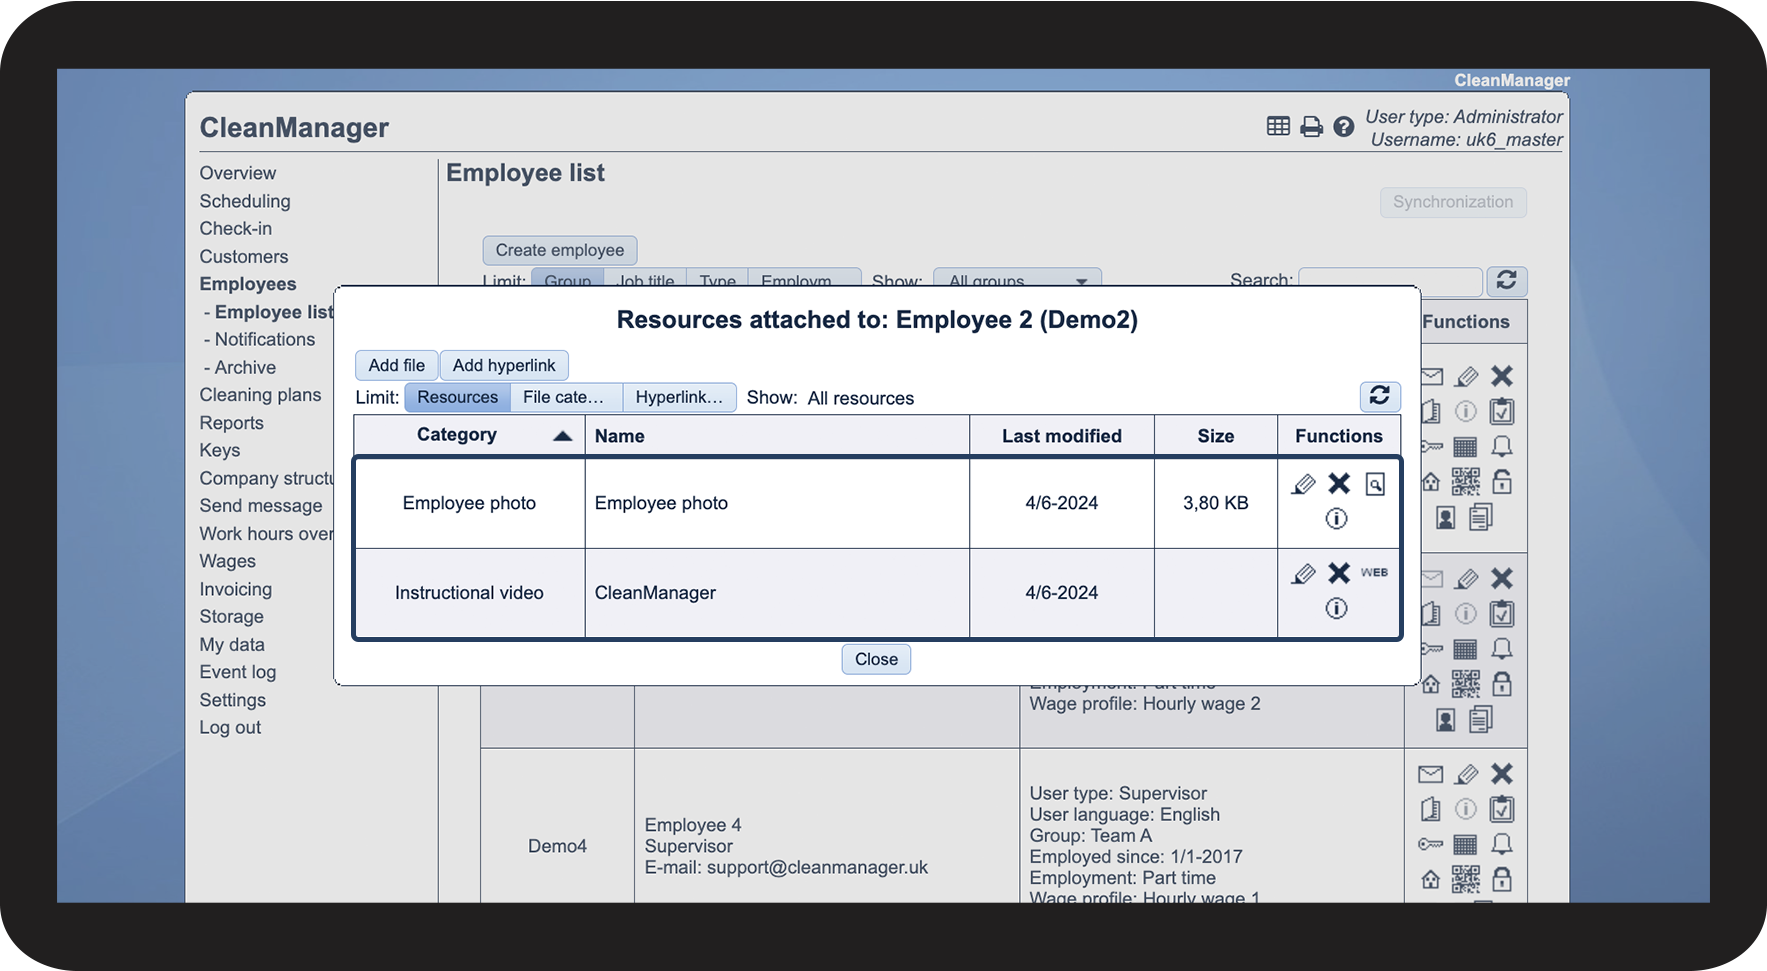The height and width of the screenshot is (971, 1767).
Task: Click the Add file button
Action: pos(396,365)
